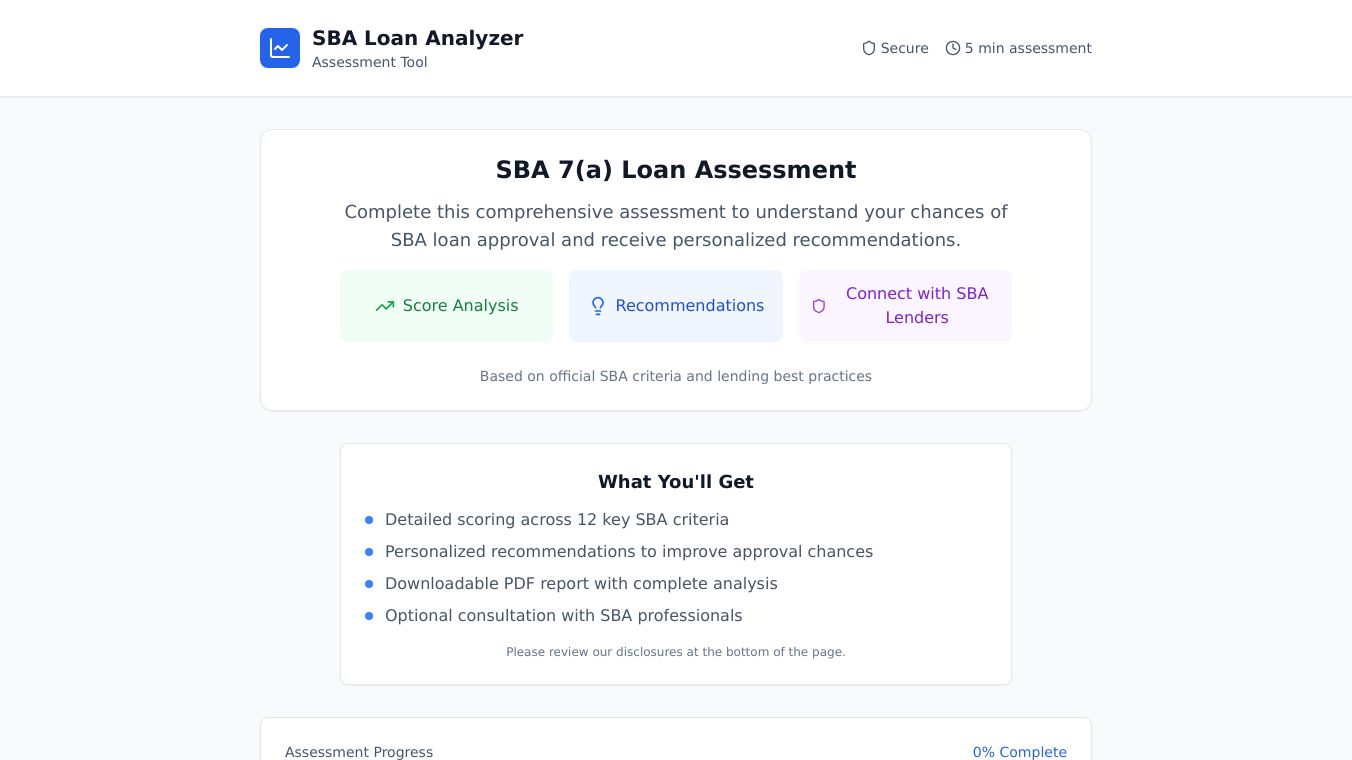Screen dimensions: 1352x760
Task: Click the clock icon beside 5 min assessment
Action: click(953, 48)
